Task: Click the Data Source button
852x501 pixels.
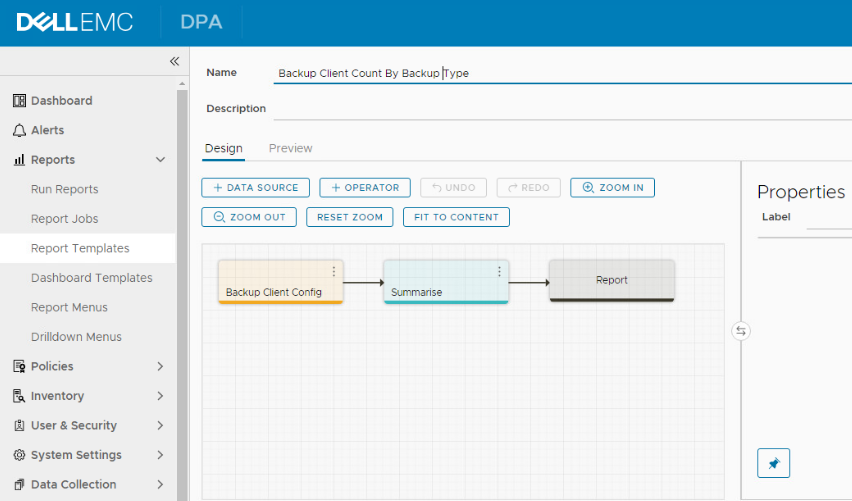Action: 255,187
